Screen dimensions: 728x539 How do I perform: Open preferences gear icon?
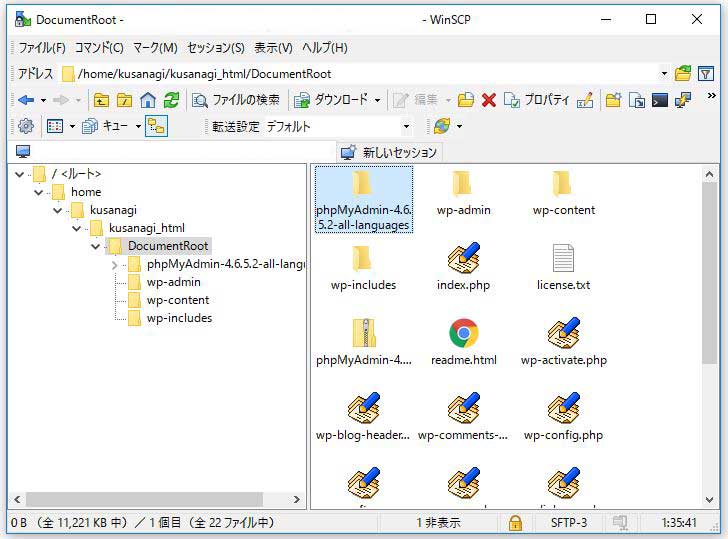click(x=26, y=126)
